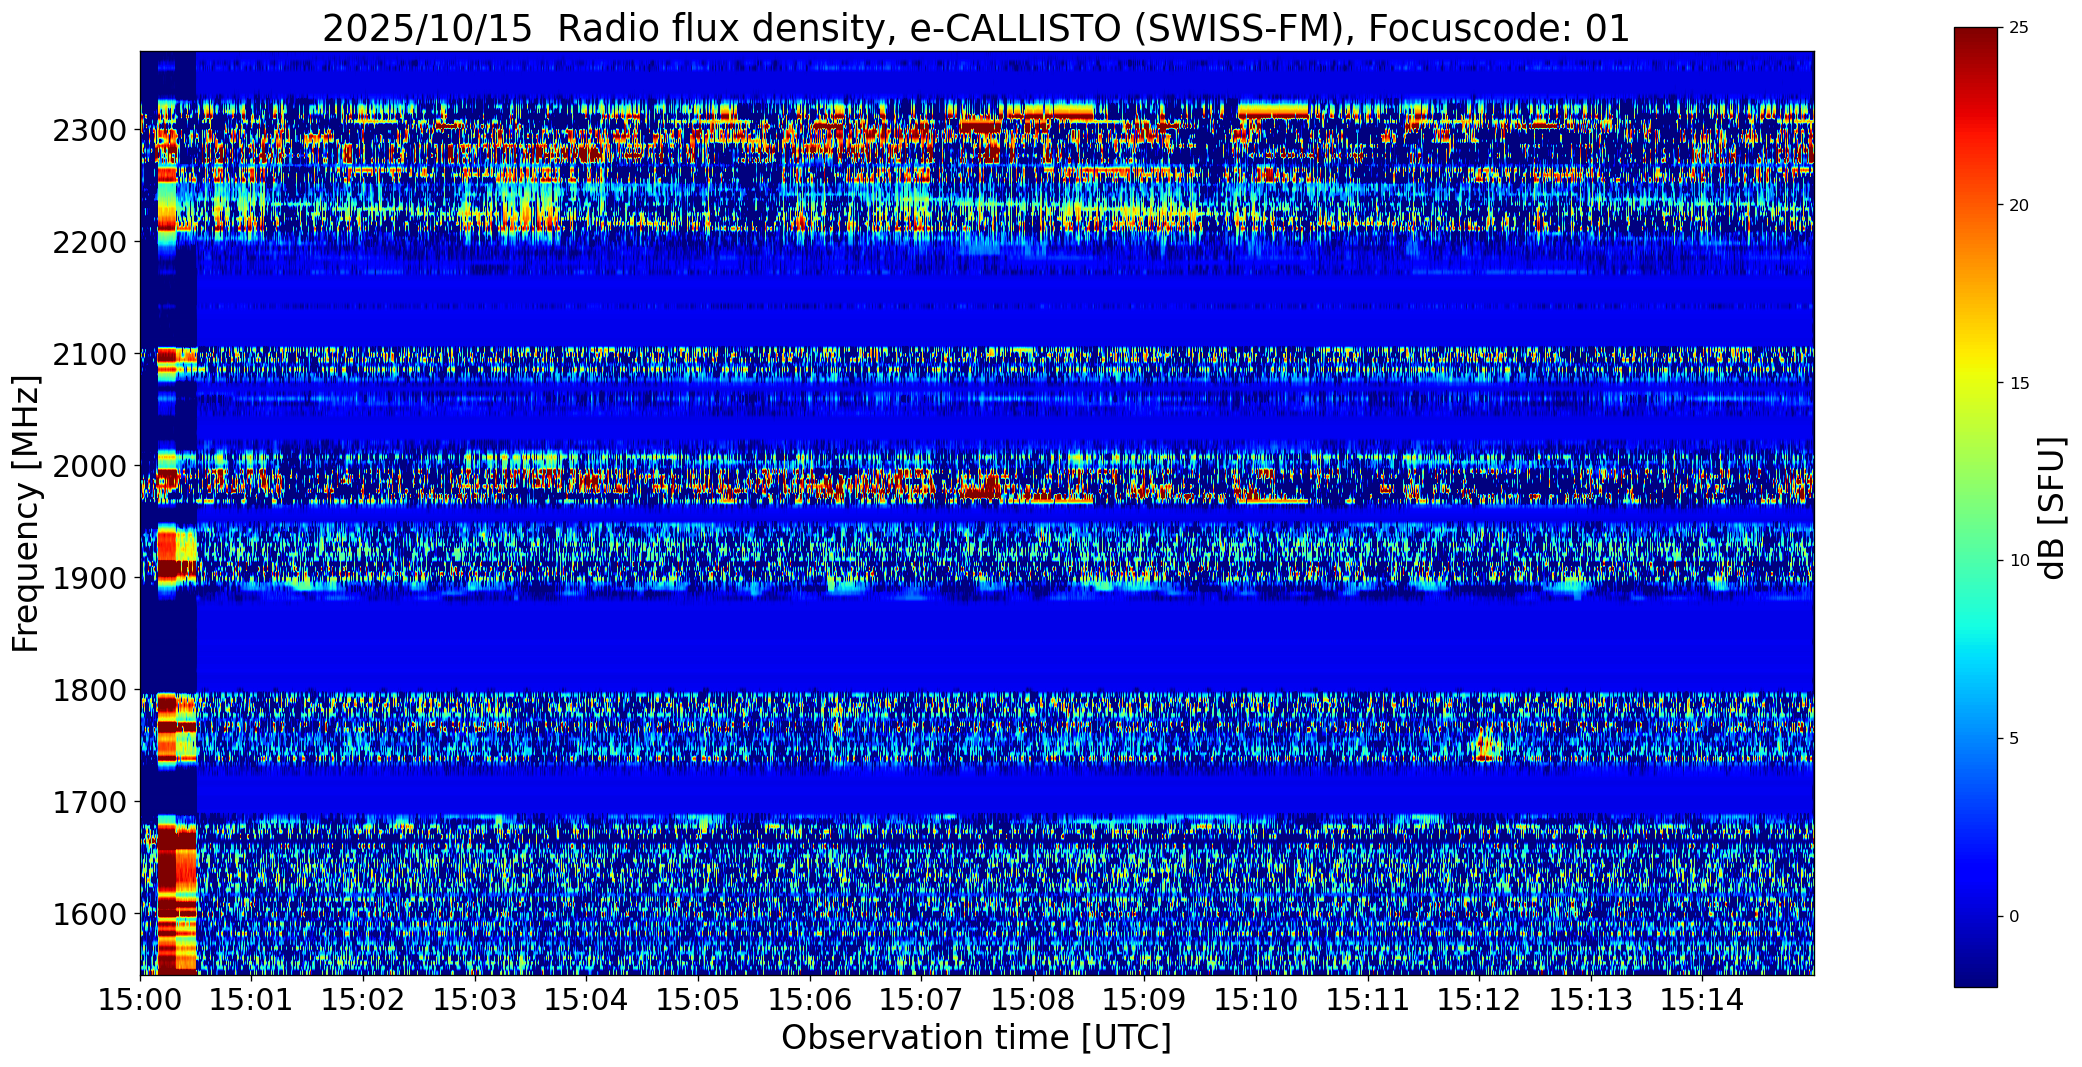Select the 1600 frequency tick label

click(92, 915)
